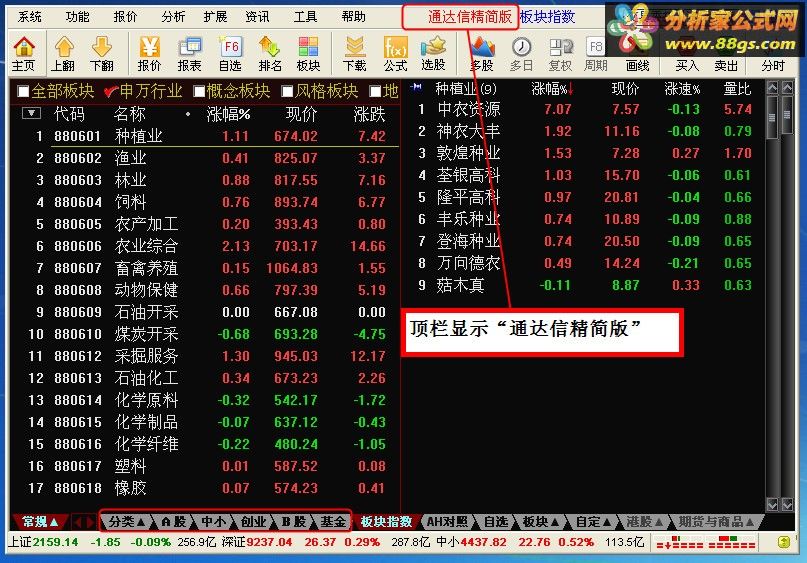
Task: Check the 地 region sector checkbox
Action: (376, 92)
